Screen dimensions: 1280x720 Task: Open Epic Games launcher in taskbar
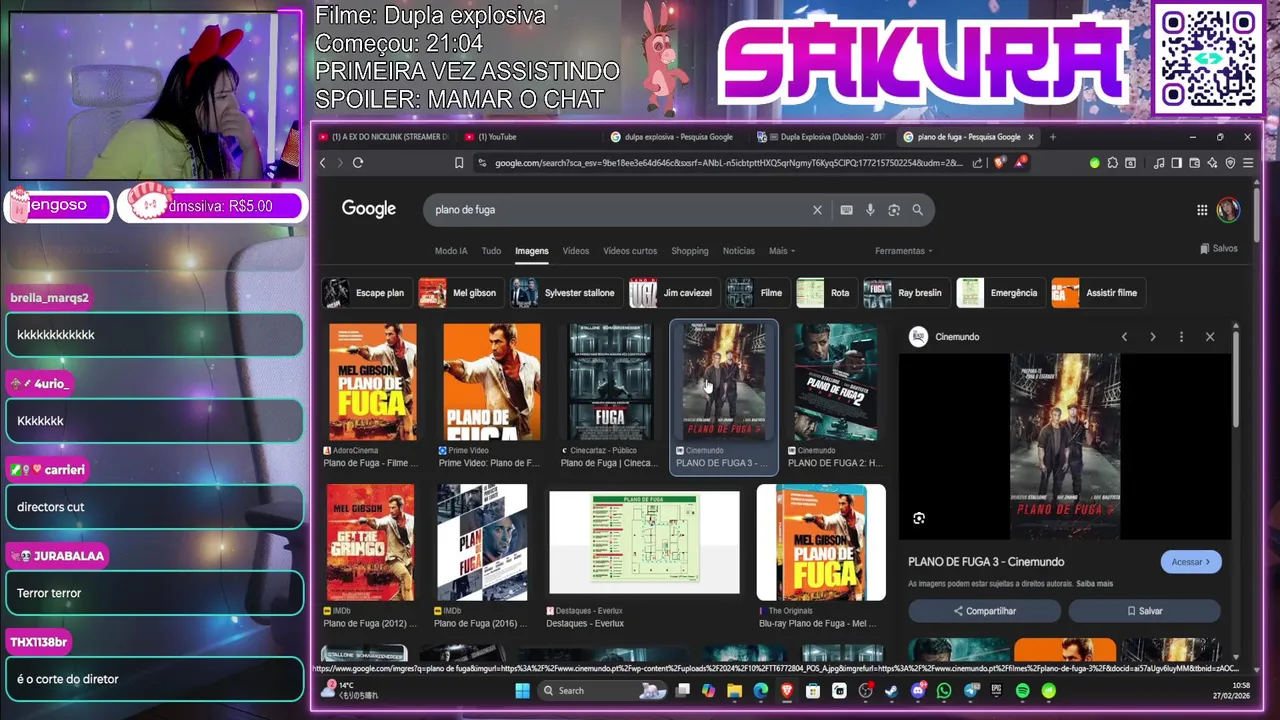[996, 691]
